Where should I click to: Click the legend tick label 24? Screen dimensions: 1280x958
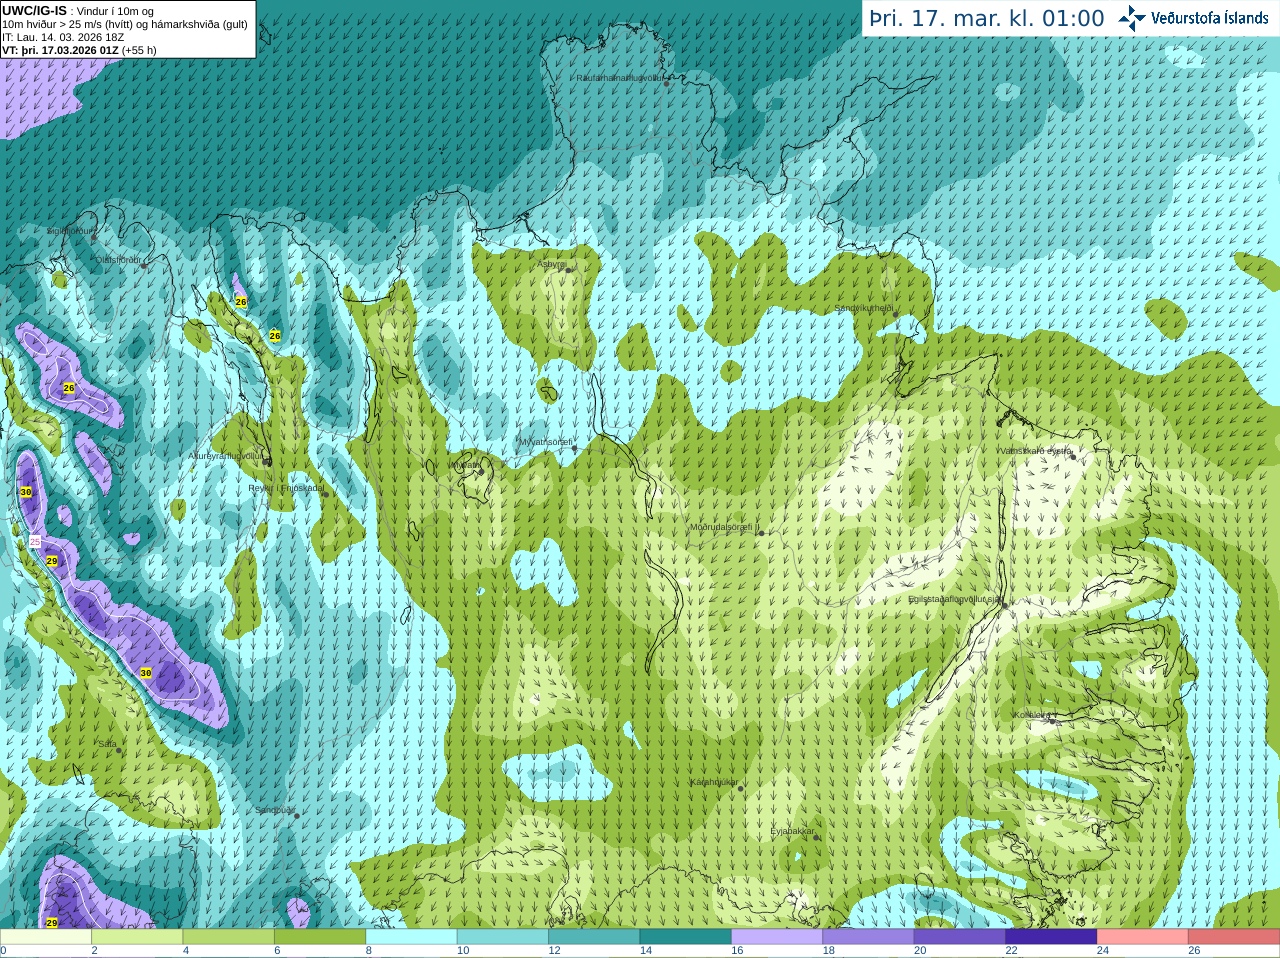pyautogui.click(x=1103, y=951)
